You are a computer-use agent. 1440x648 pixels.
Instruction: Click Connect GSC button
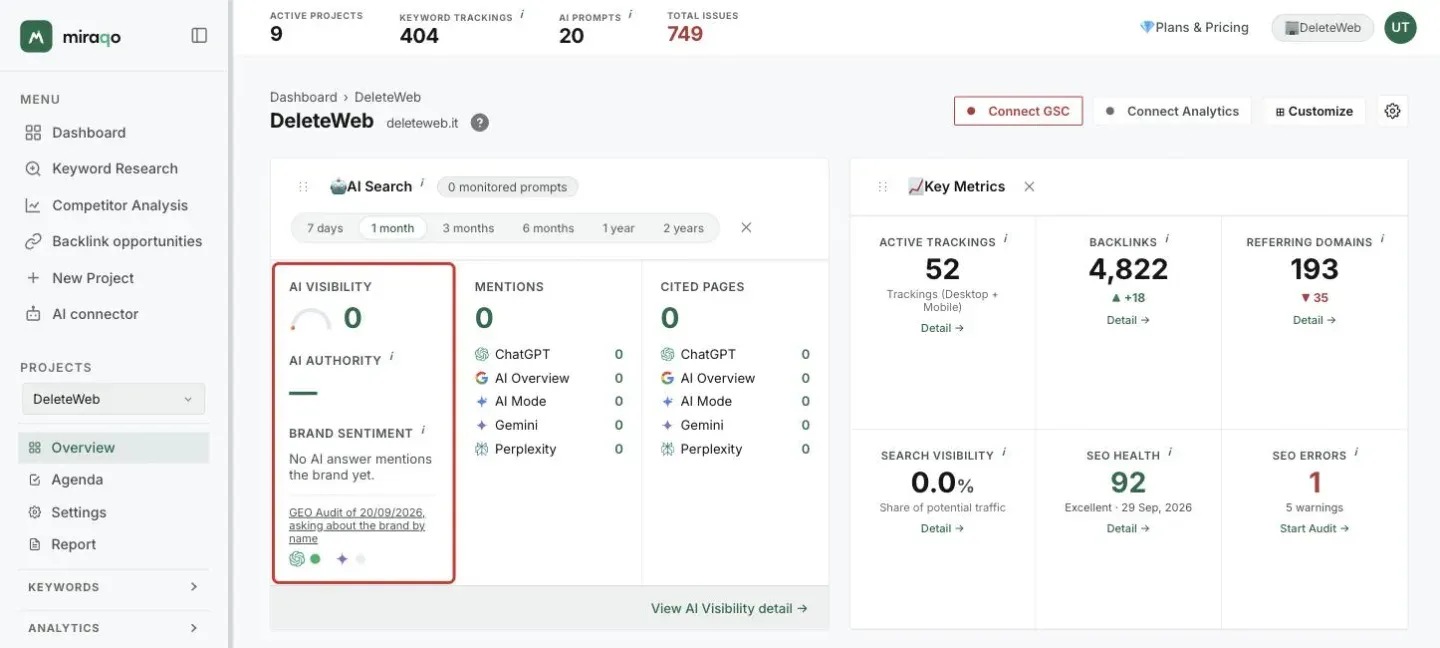[1018, 111]
